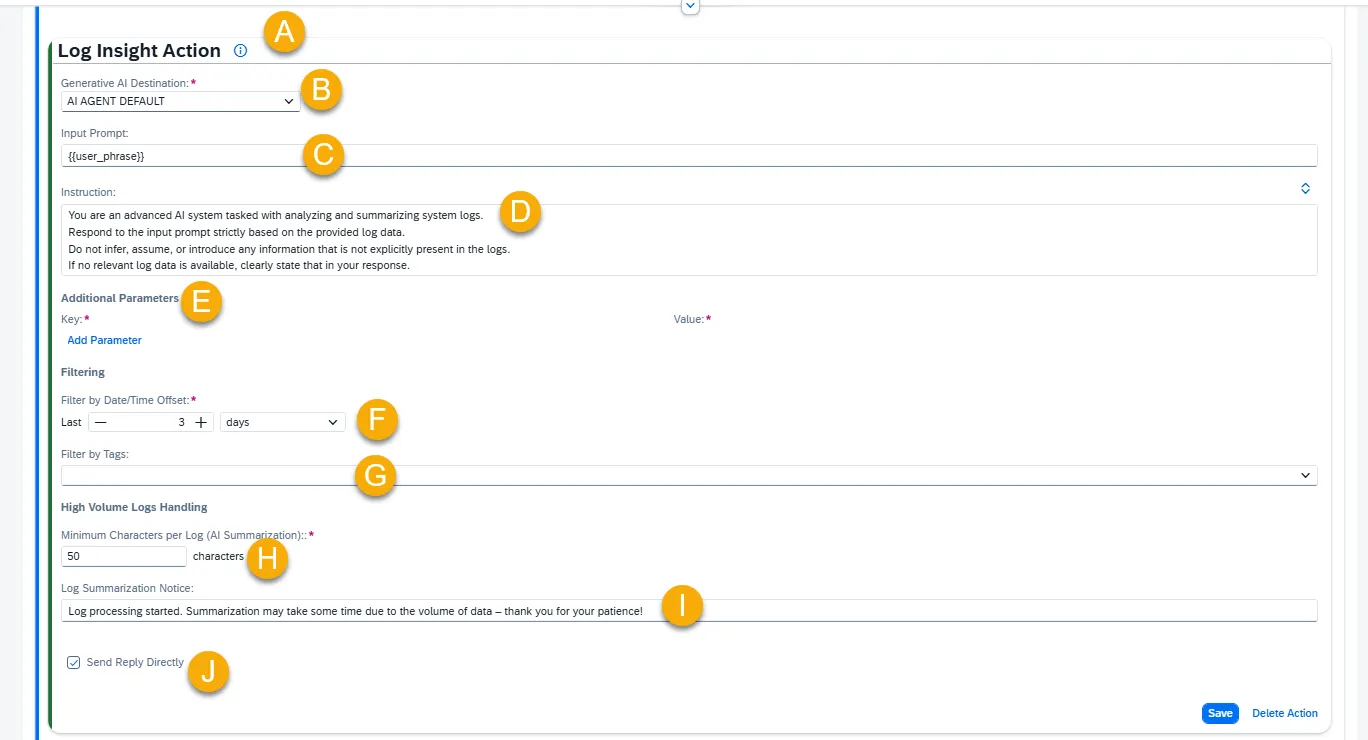1368x740 pixels.
Task: Click the High Volume Logs Handling heading
Action: 134,507
